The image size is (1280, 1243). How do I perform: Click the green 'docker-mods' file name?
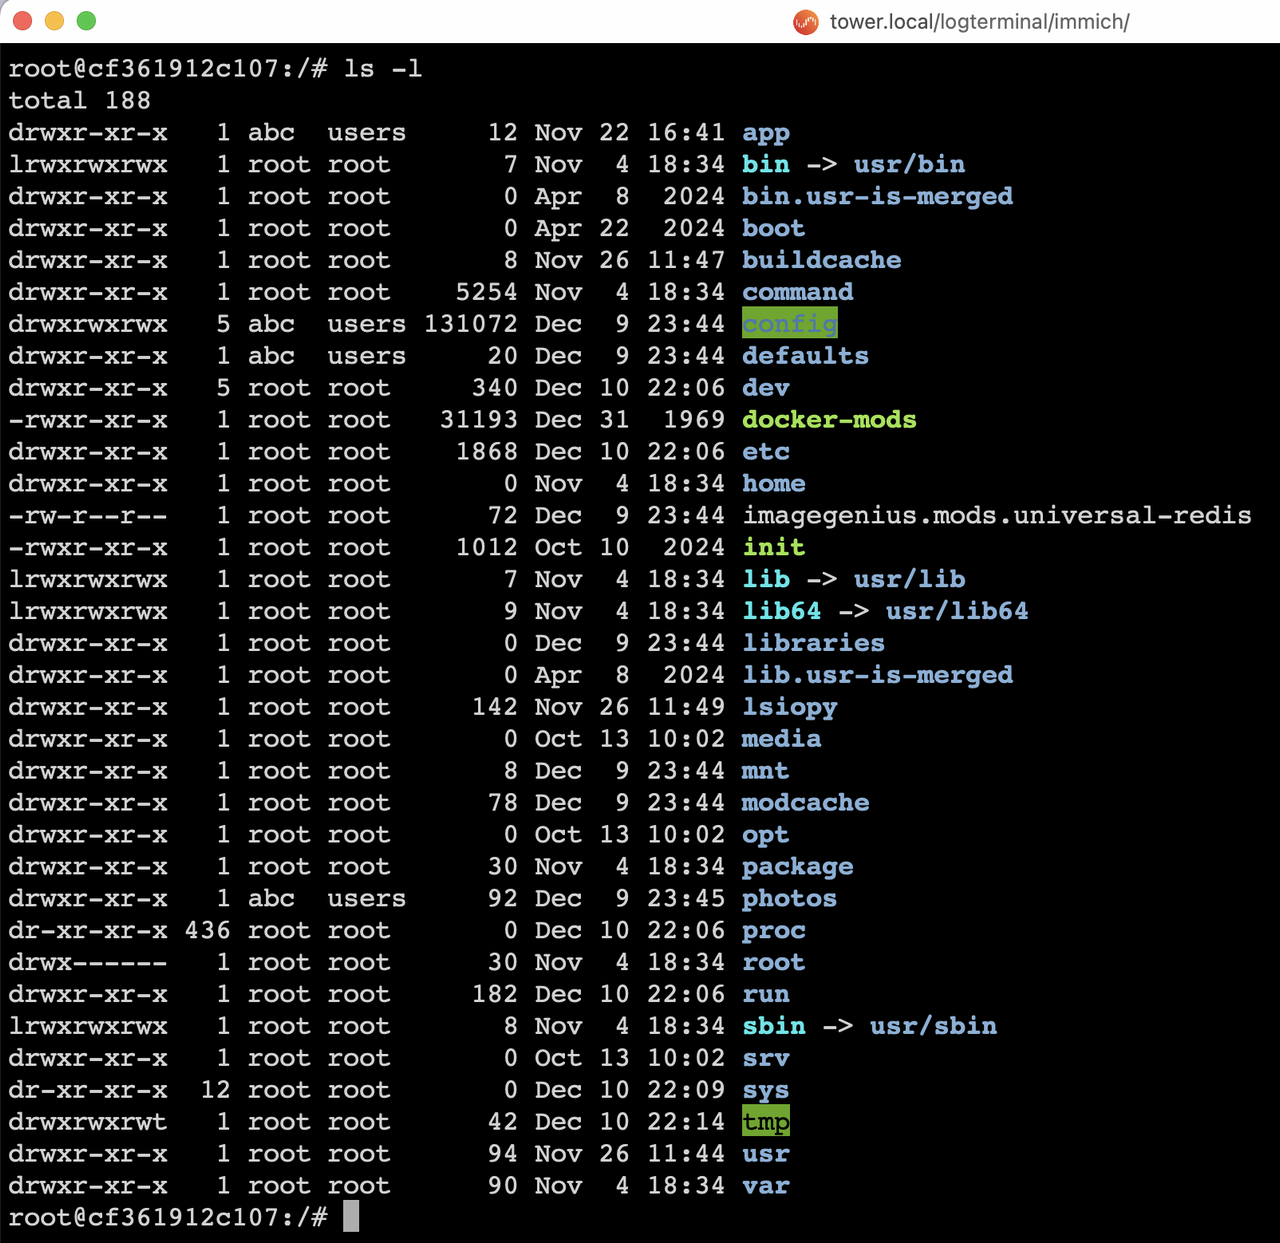point(830,420)
